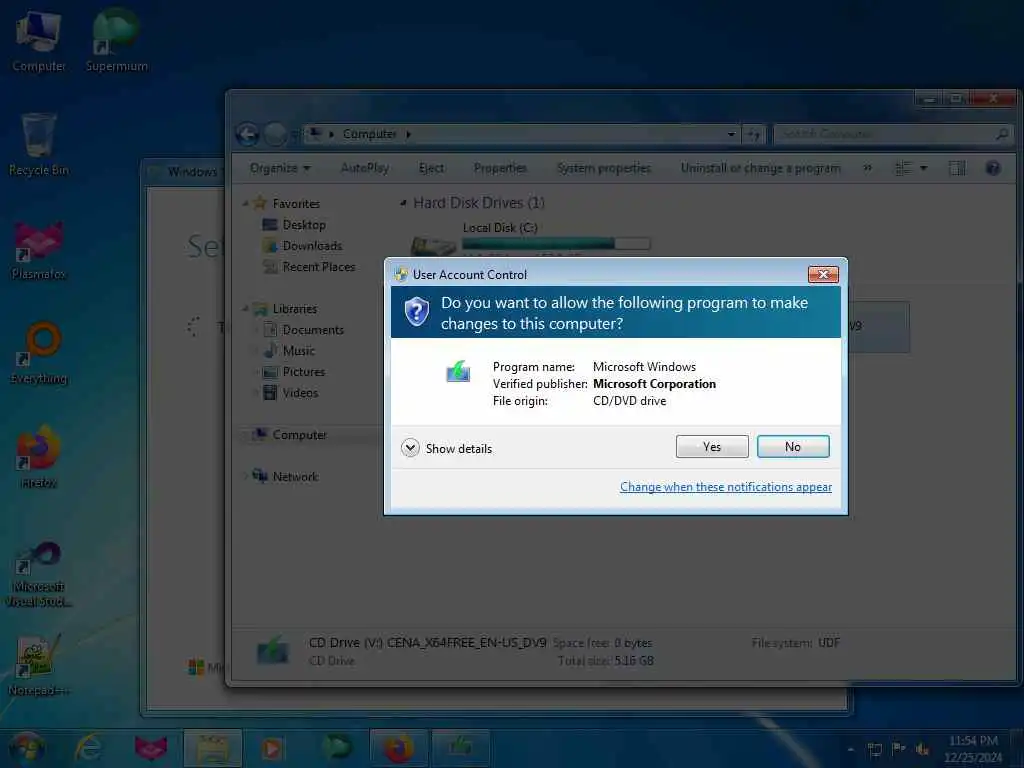Select Music library

(298, 351)
